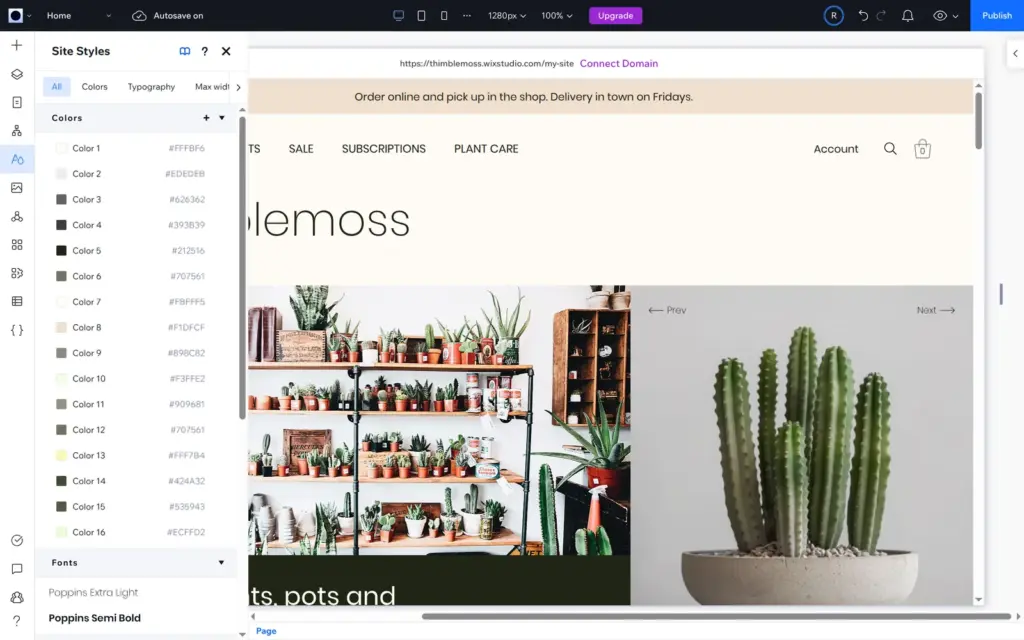The height and width of the screenshot is (640, 1024).
Task: Add a new color with plus icon
Action: (x=206, y=118)
